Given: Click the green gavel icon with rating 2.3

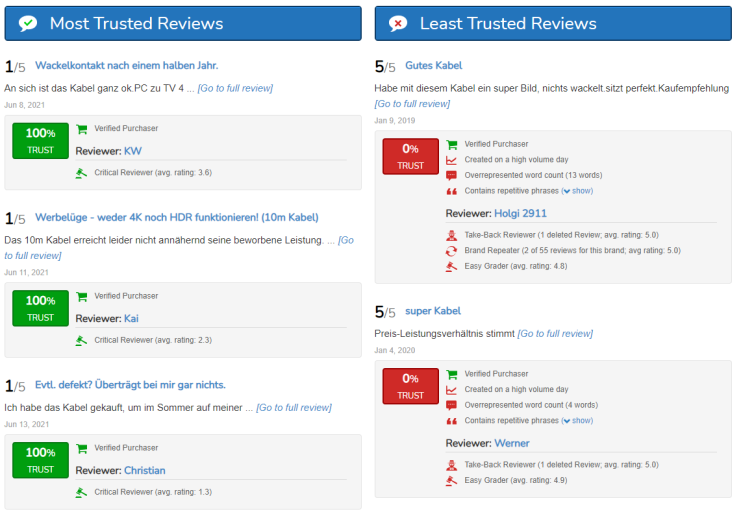Looking at the screenshot, I should click(x=81, y=341).
